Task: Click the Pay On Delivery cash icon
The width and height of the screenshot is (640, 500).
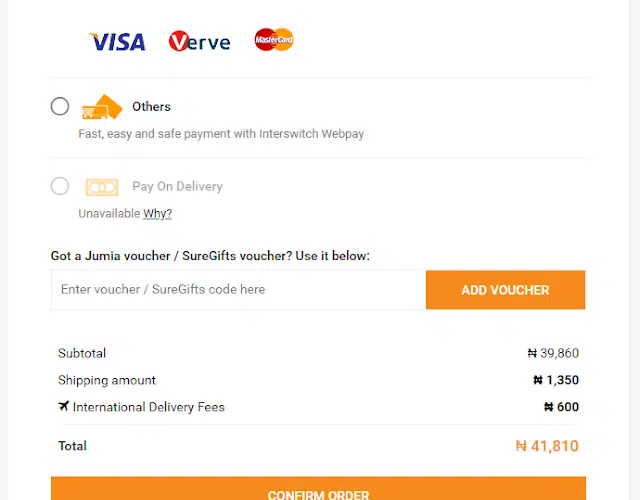Action: click(x=101, y=187)
